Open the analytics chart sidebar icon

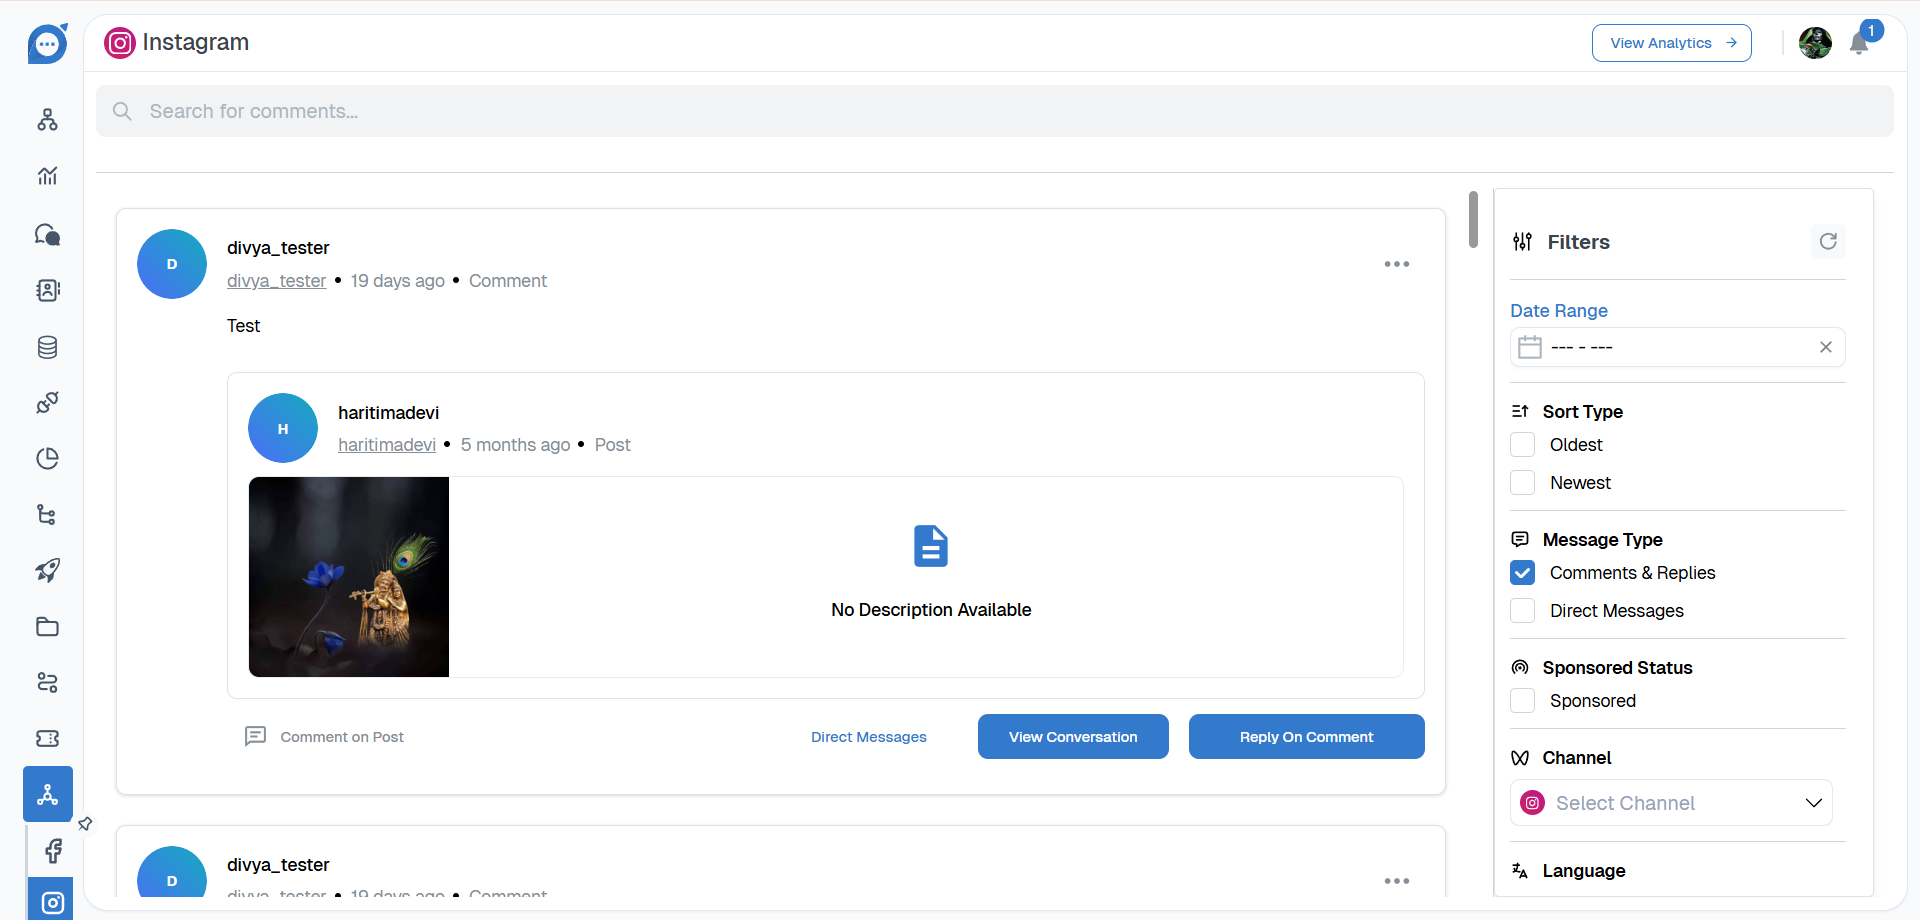tap(47, 176)
